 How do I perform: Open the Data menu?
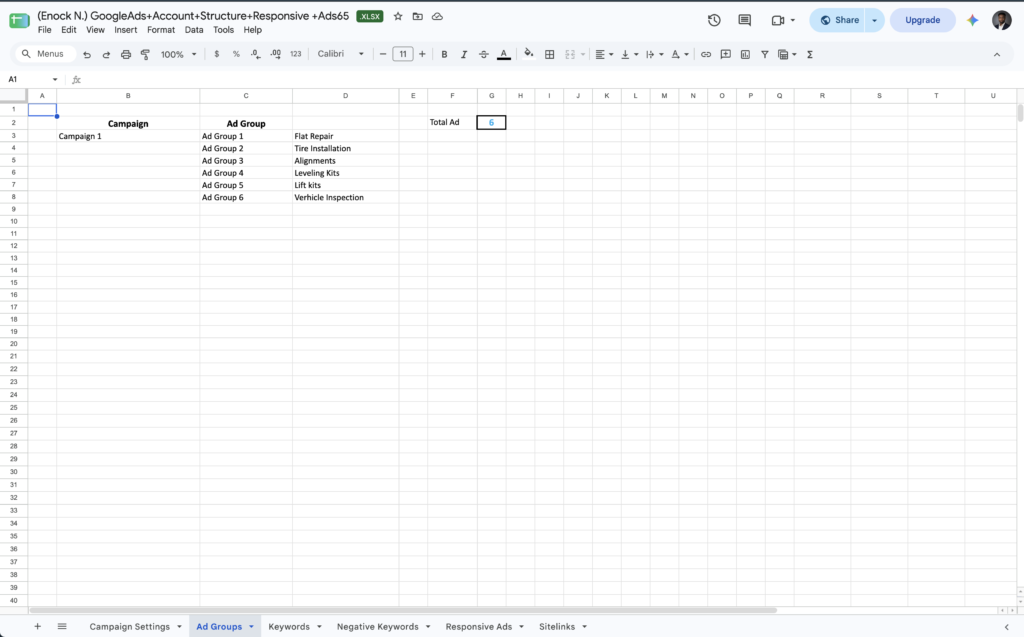click(194, 30)
